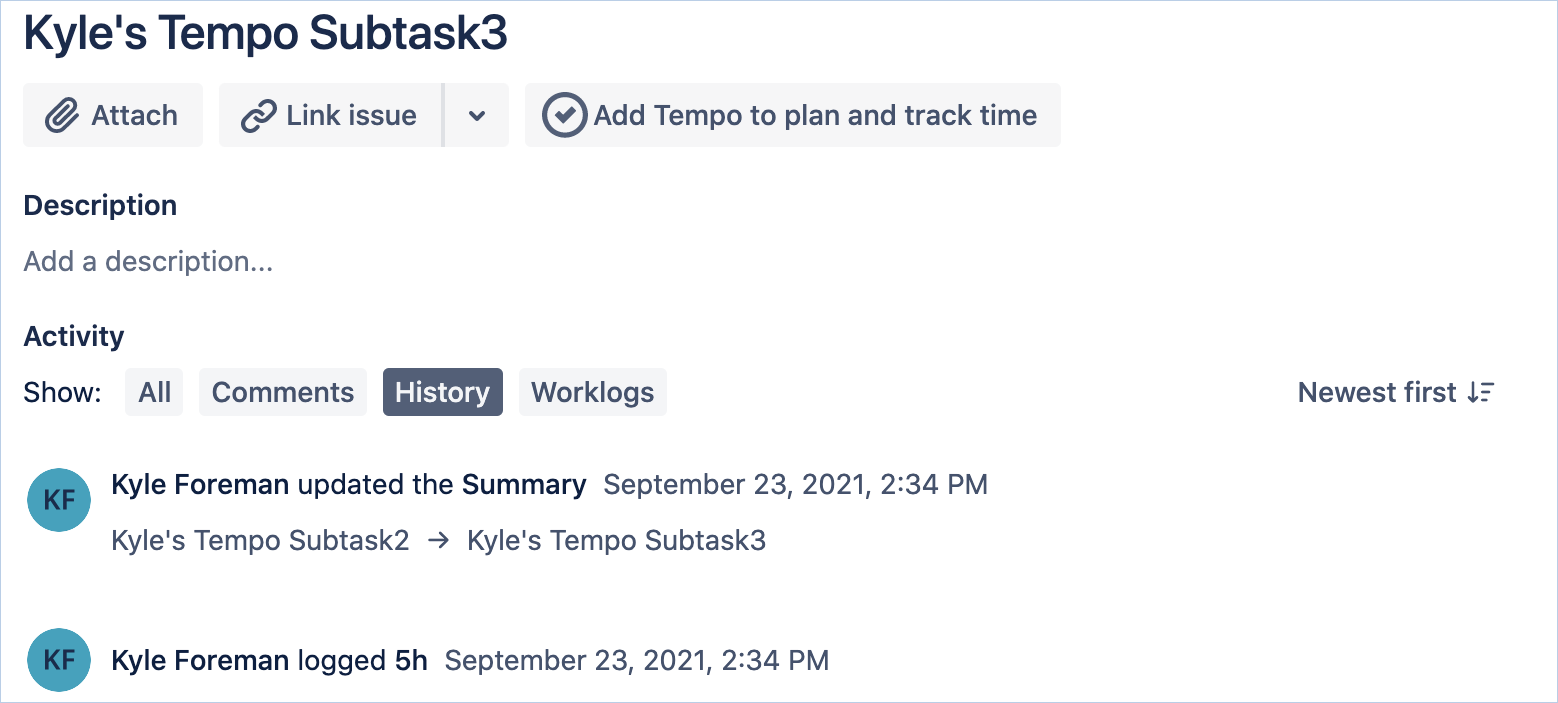The image size is (1558, 703).
Task: Toggle the Worklogs activity filter
Action: [592, 392]
